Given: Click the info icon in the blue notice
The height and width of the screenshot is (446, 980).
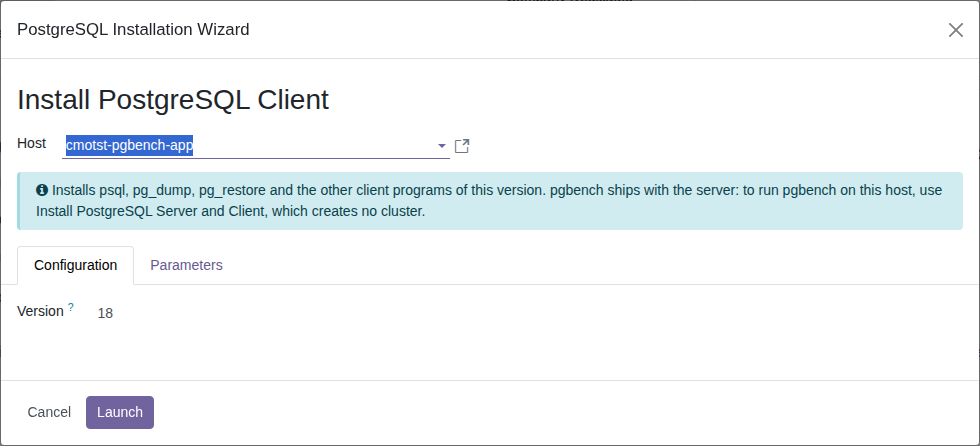Looking at the screenshot, I should [x=42, y=190].
